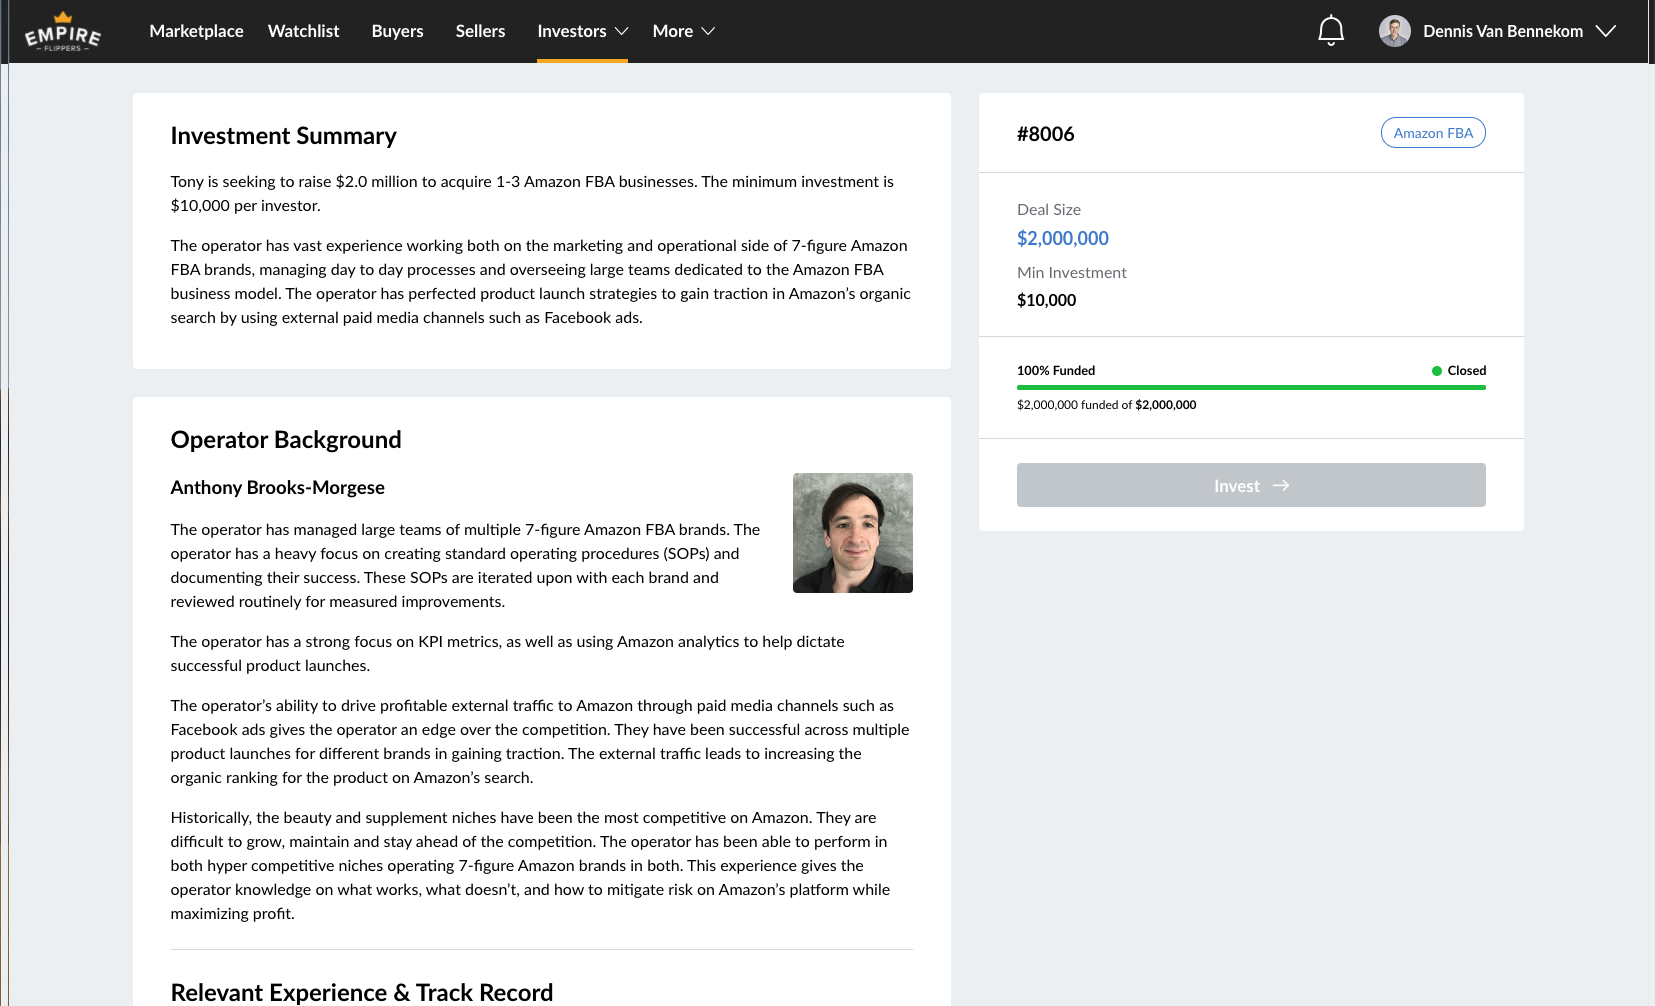Click the $10,000 minimum investment value

pyautogui.click(x=1046, y=300)
